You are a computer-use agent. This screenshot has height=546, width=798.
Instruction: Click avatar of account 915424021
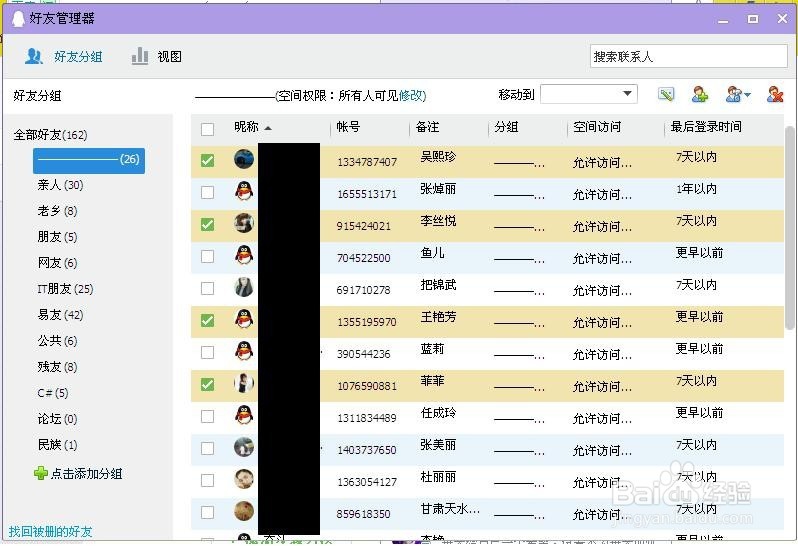tap(244, 223)
